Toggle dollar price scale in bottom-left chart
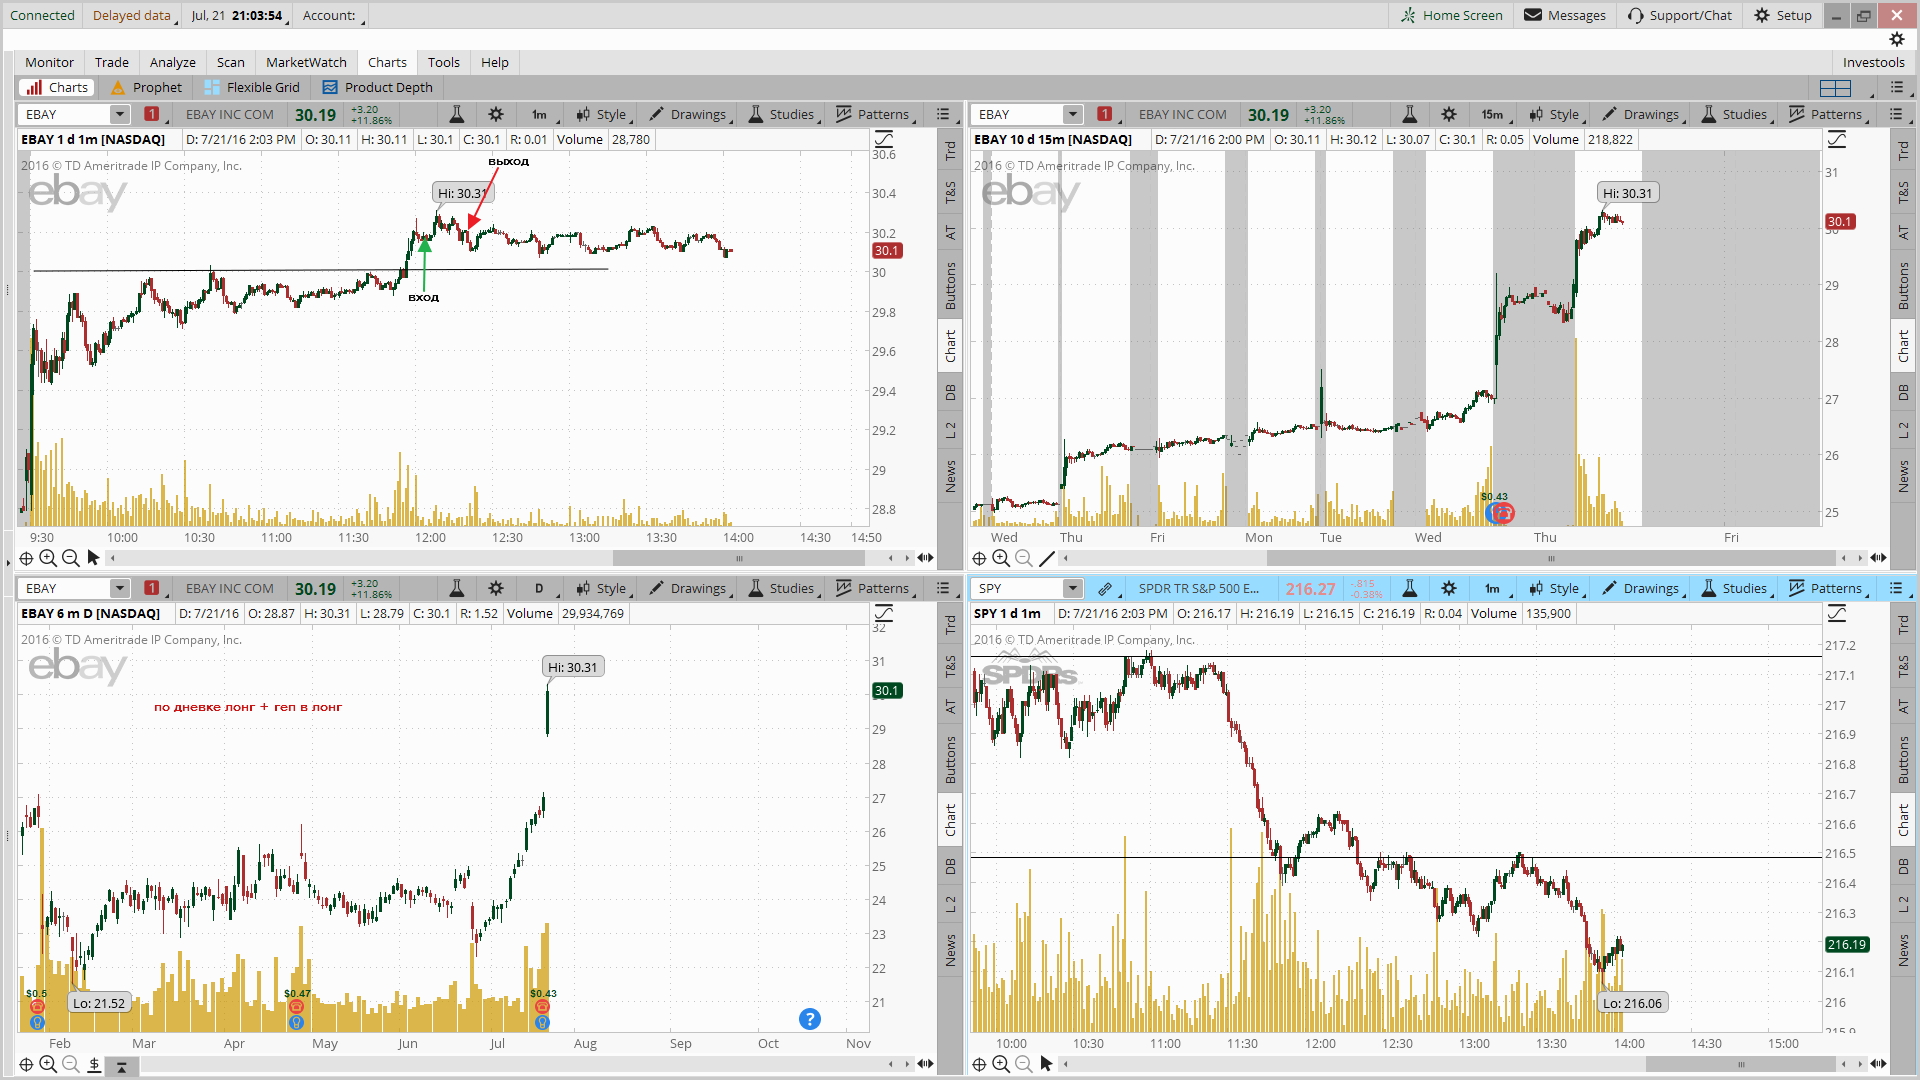 click(x=94, y=1064)
